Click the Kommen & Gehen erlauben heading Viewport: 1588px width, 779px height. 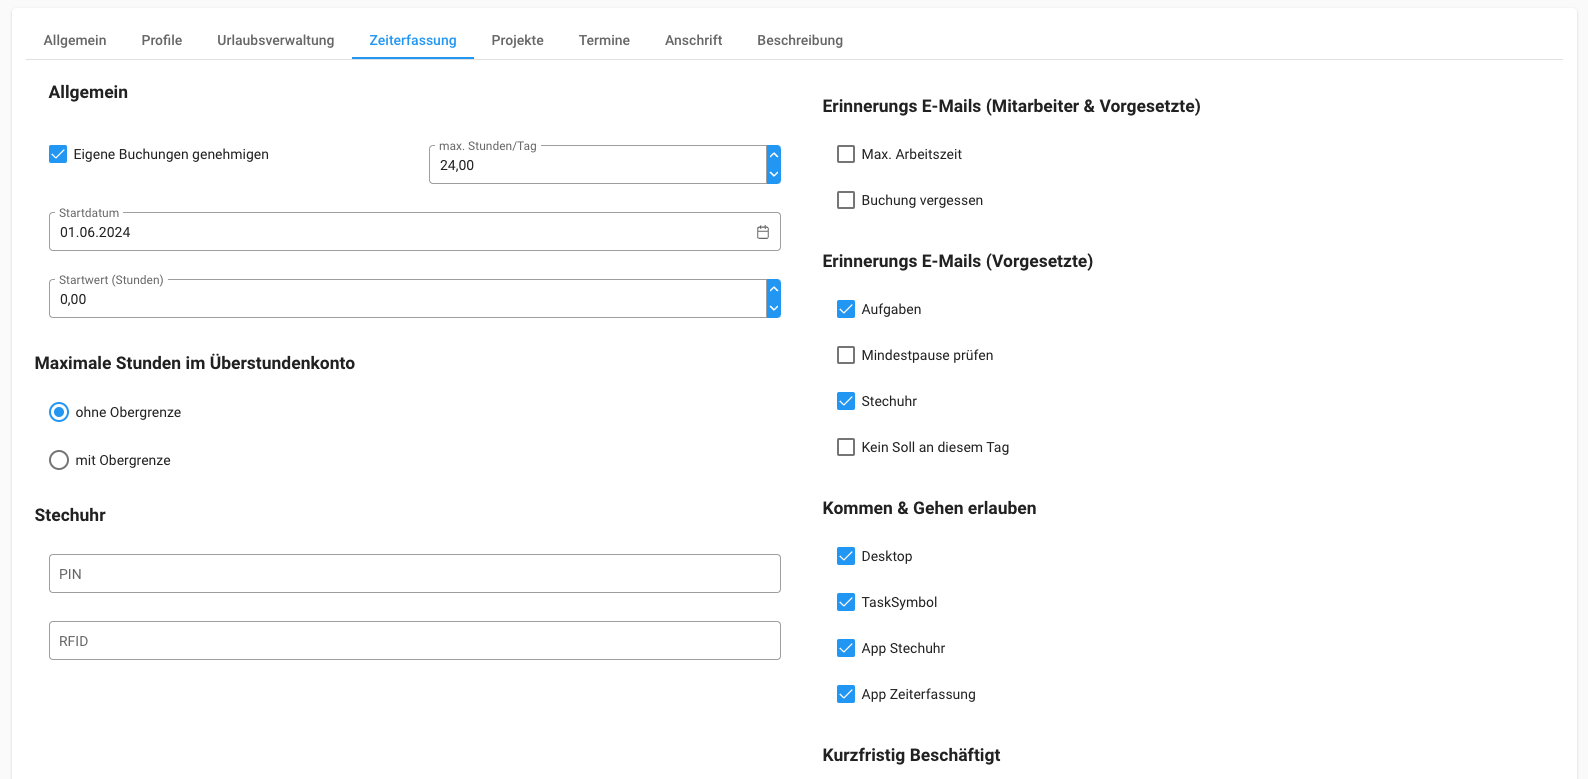(x=929, y=508)
